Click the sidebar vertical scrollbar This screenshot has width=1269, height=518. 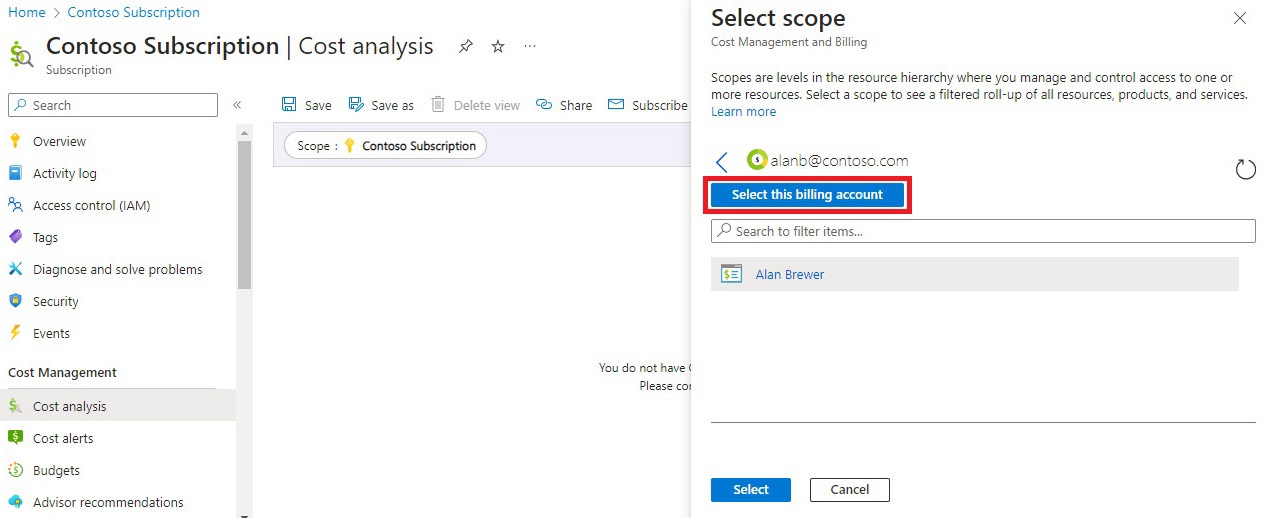pyautogui.click(x=244, y=215)
